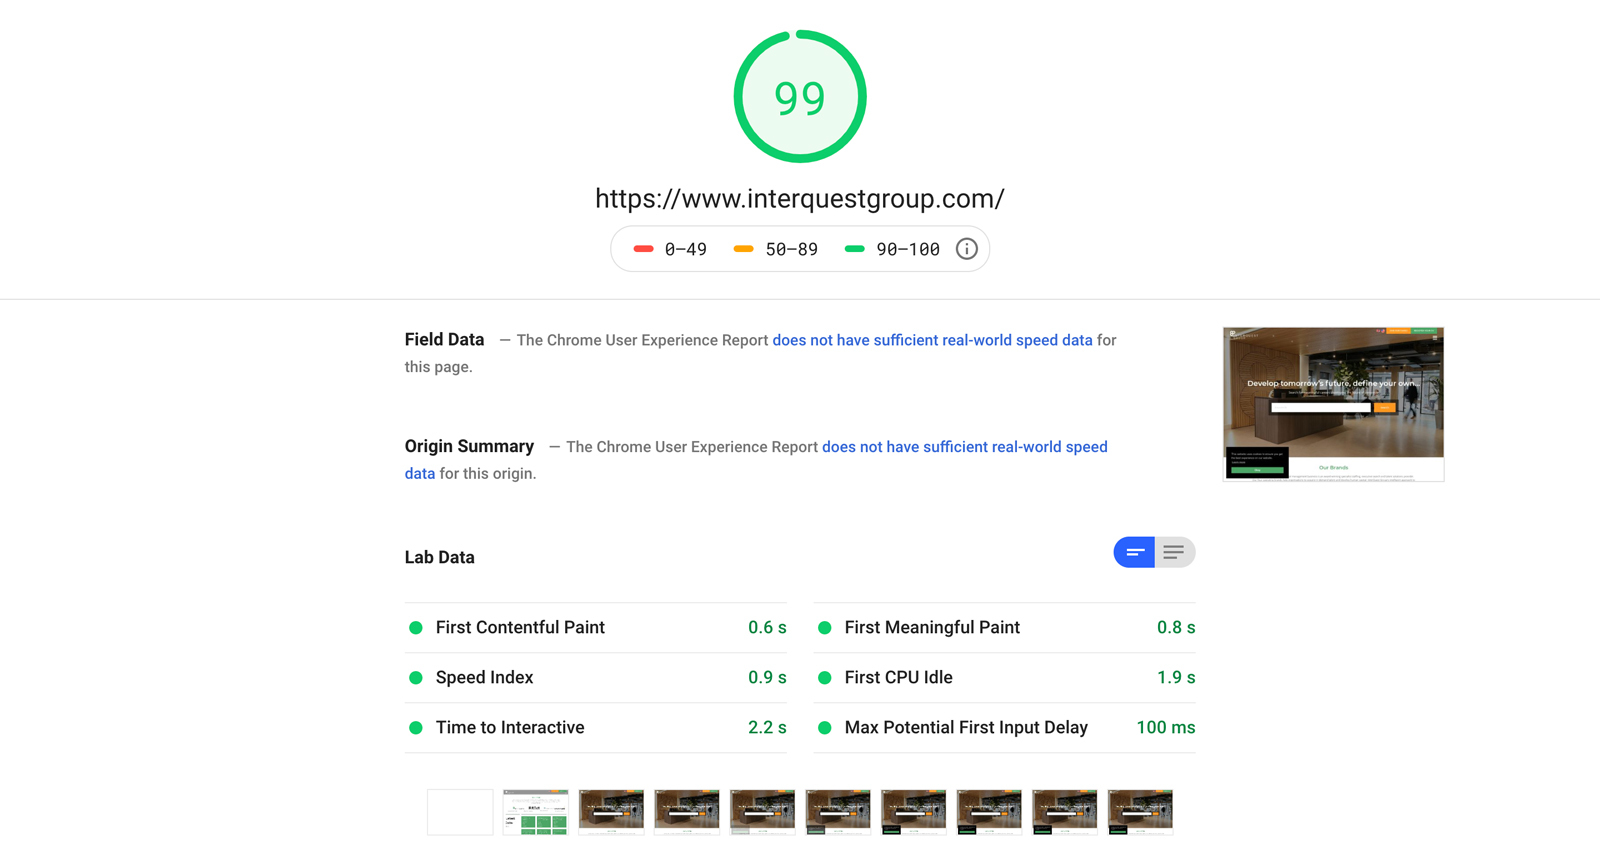Expand the First Contentful Paint metric

[596, 628]
